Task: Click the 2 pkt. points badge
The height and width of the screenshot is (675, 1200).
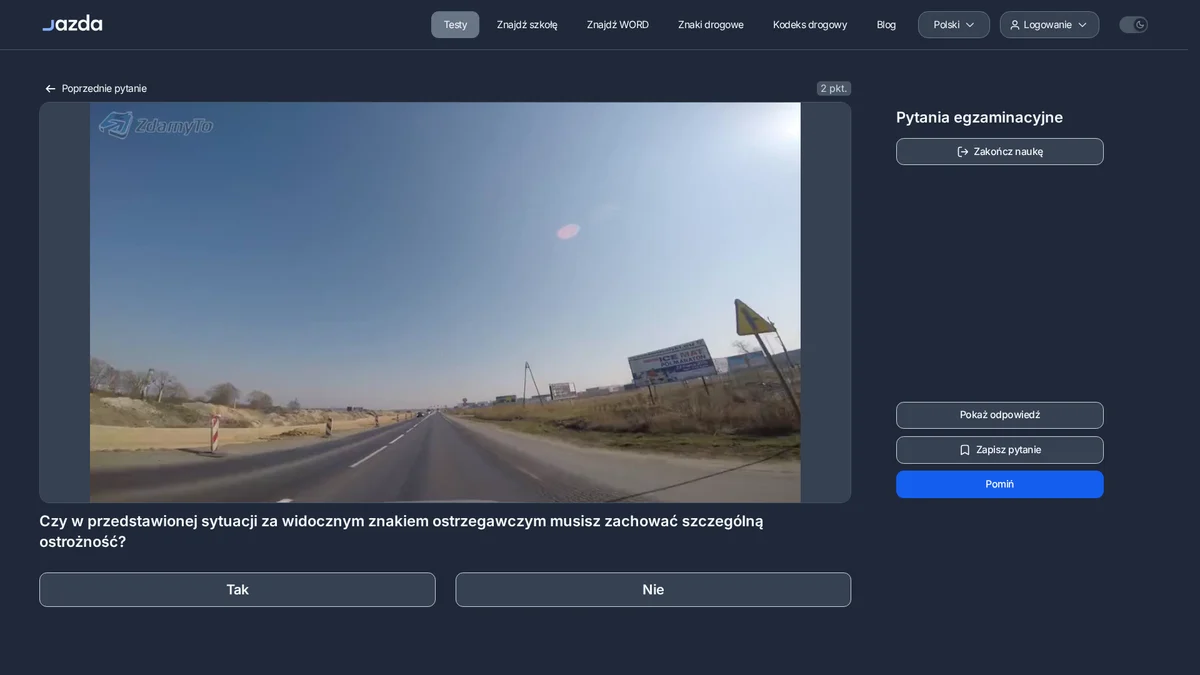Action: (834, 89)
